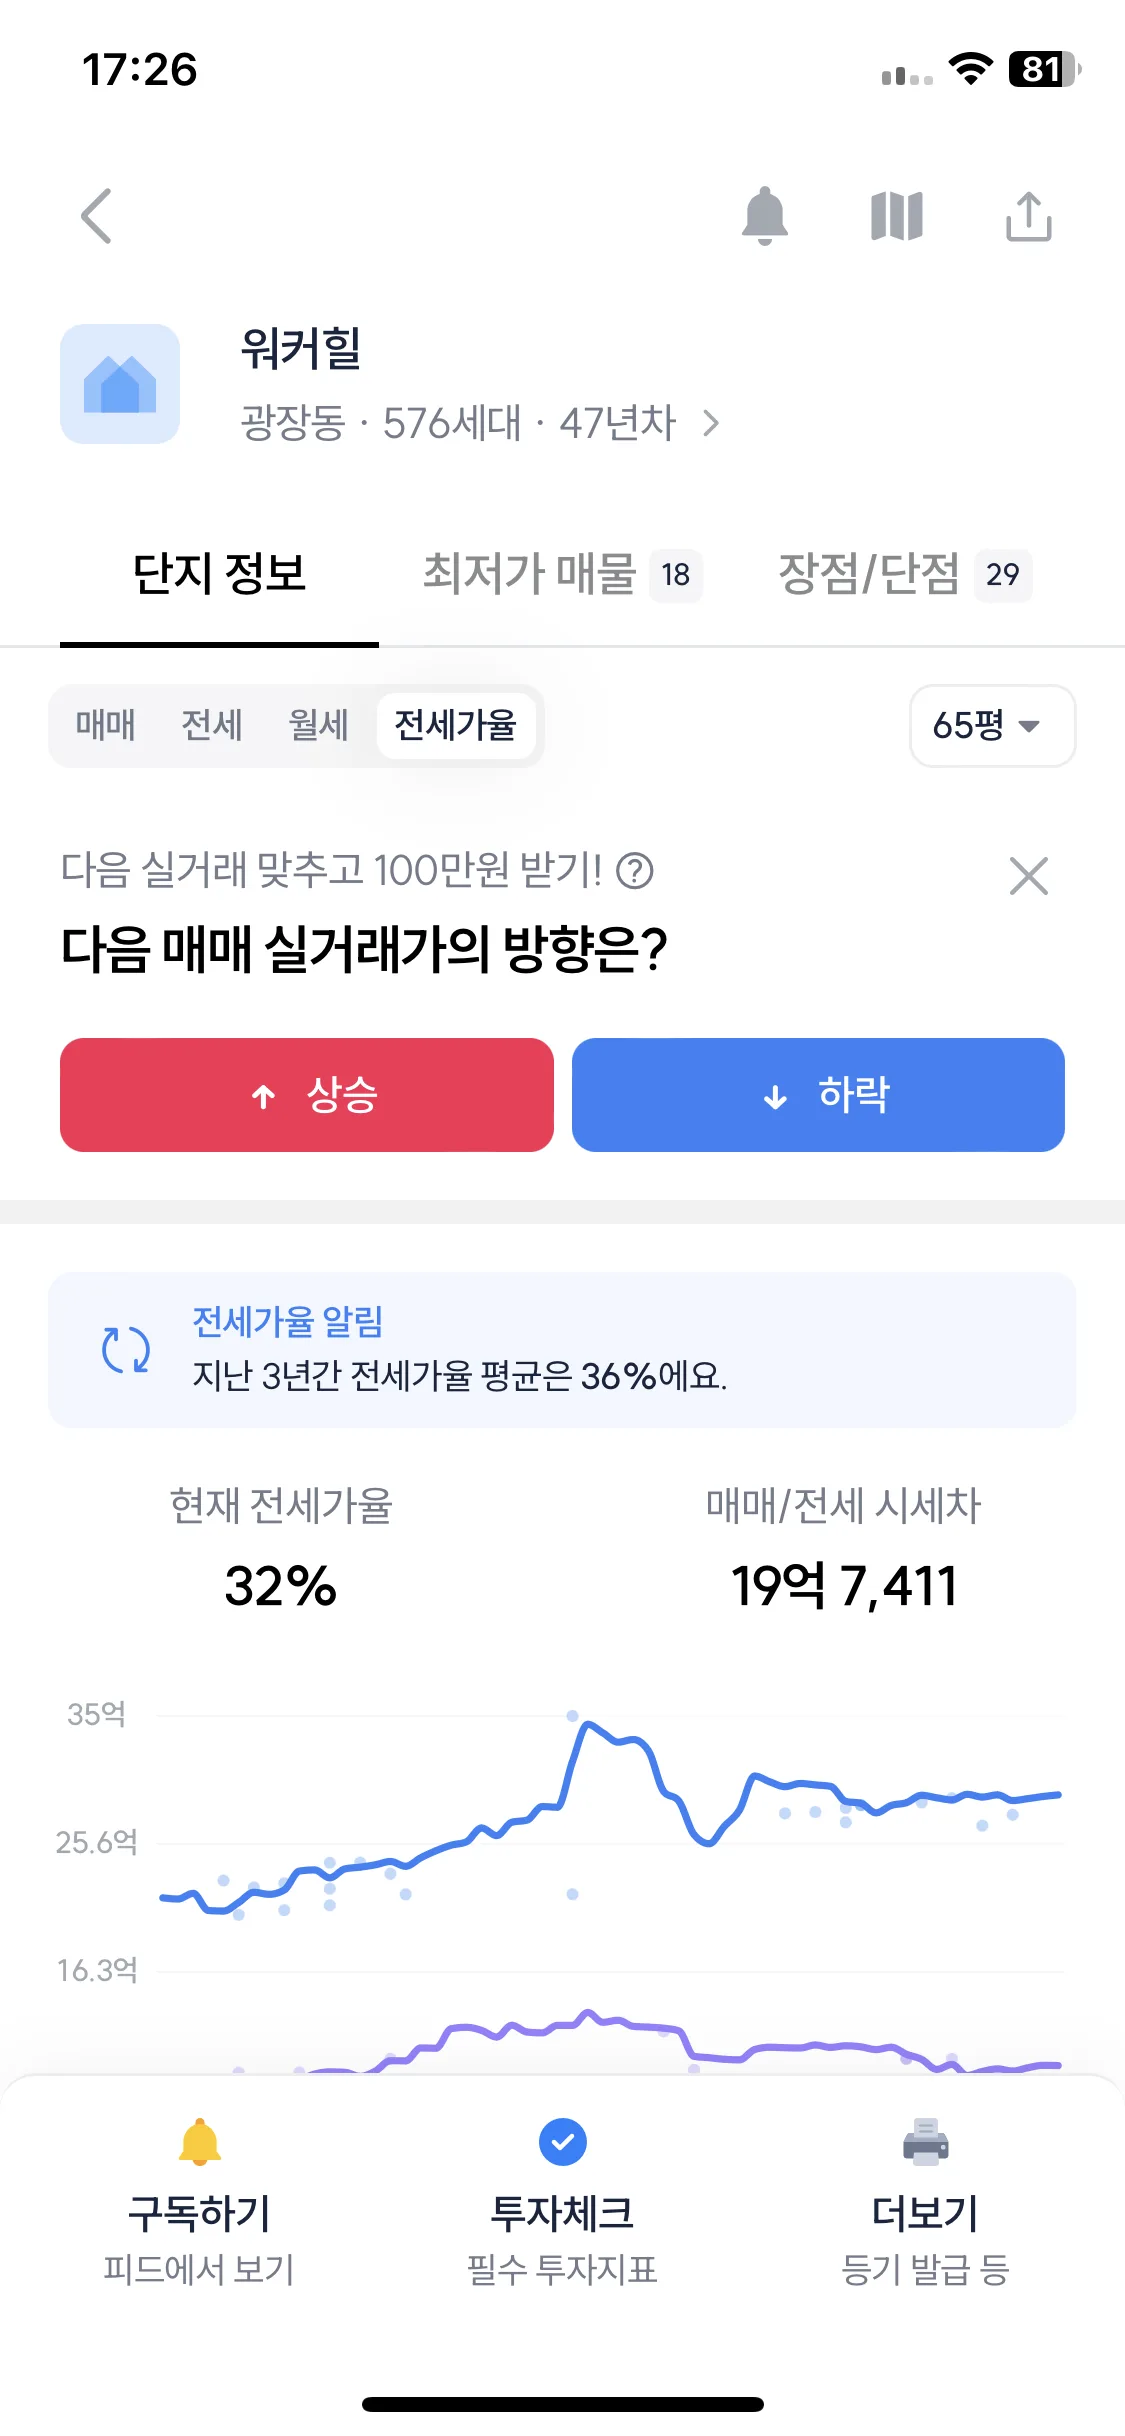Switch to 최저가 매물 tab
Viewport: 1125px width, 2436px height.
click(562, 574)
